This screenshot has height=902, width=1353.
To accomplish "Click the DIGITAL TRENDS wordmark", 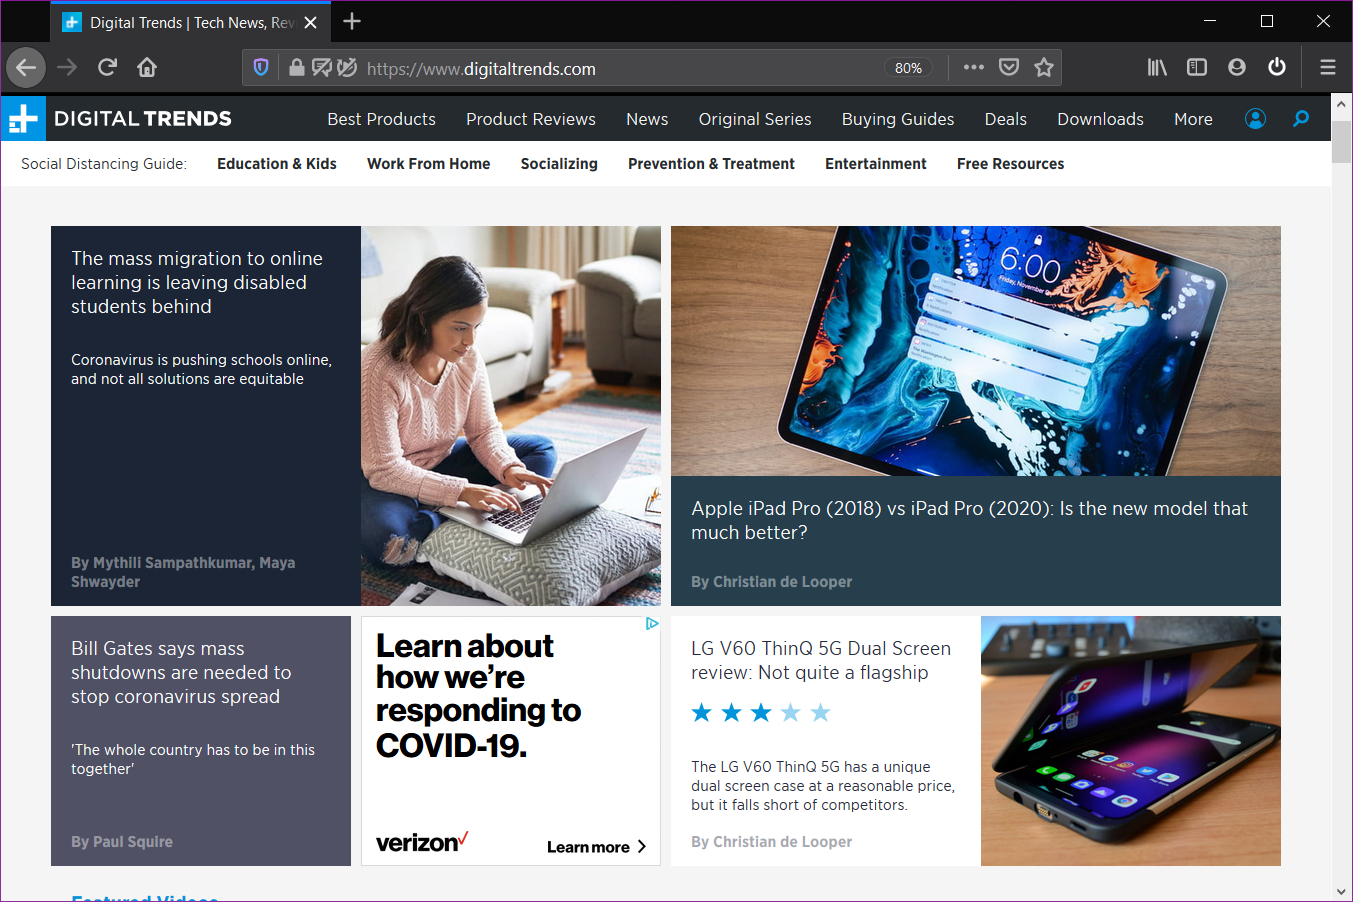I will pos(143,119).
